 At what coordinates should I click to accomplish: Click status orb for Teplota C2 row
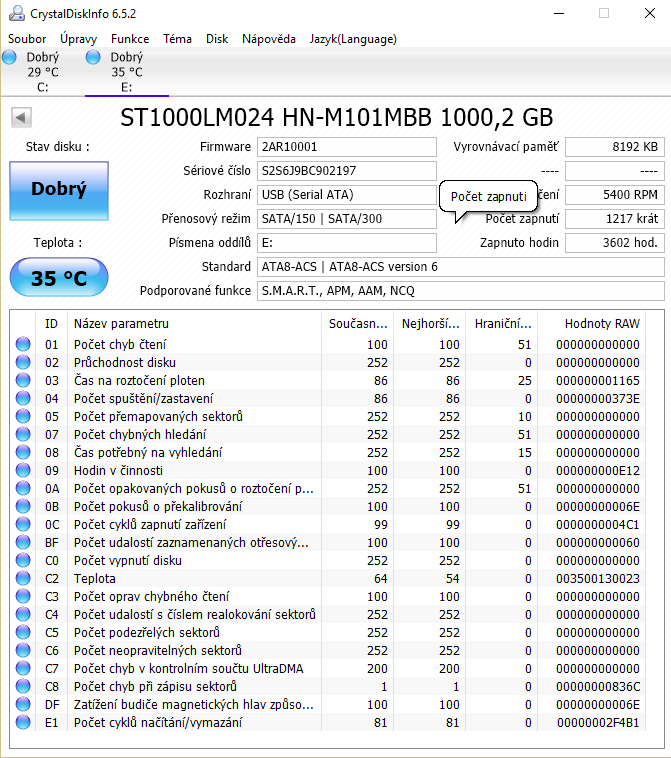23,578
